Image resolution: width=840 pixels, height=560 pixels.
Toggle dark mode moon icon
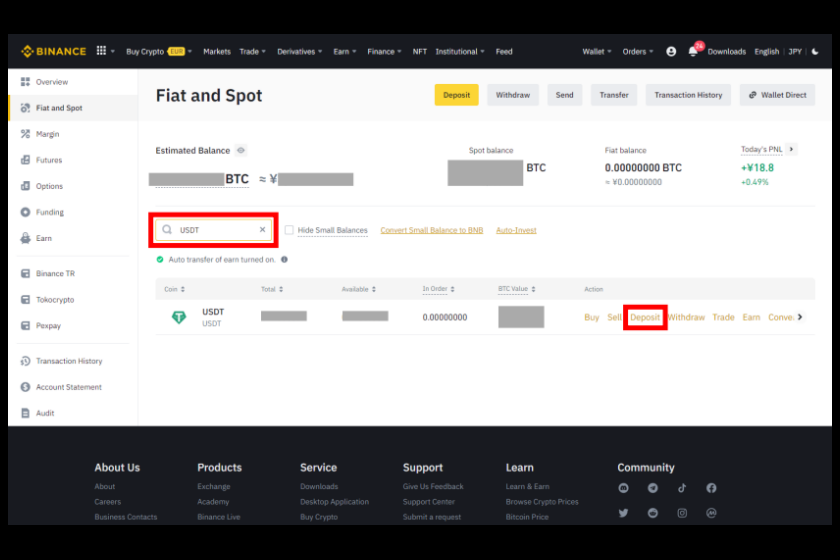[x=815, y=51]
